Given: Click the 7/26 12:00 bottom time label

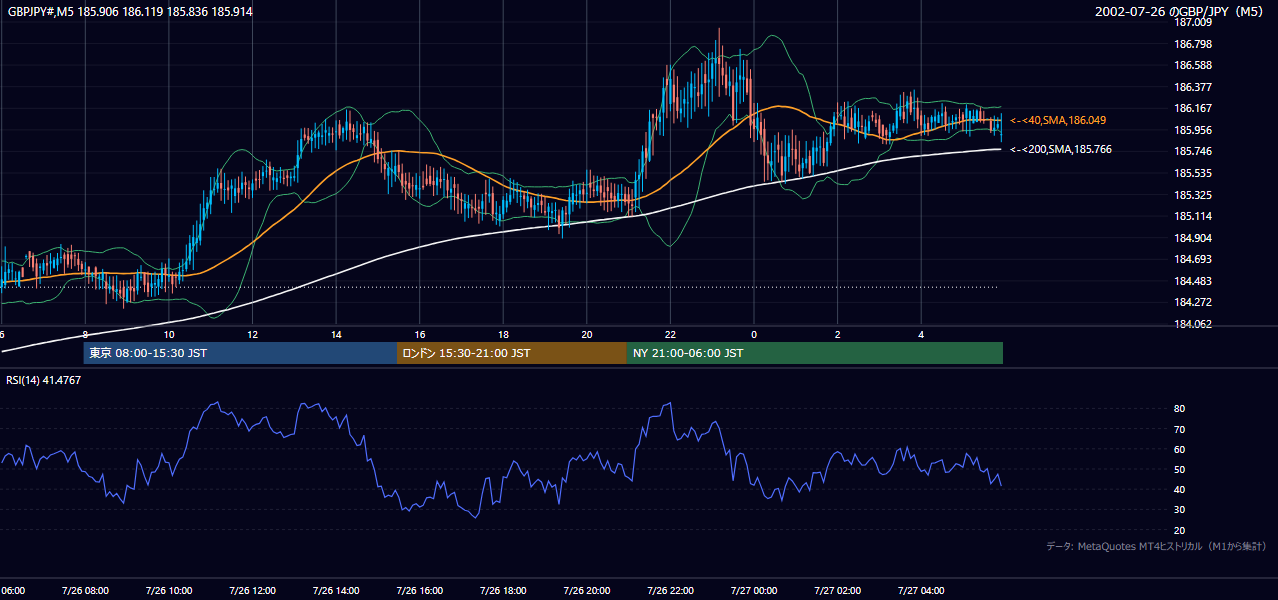Looking at the screenshot, I should point(252,591).
